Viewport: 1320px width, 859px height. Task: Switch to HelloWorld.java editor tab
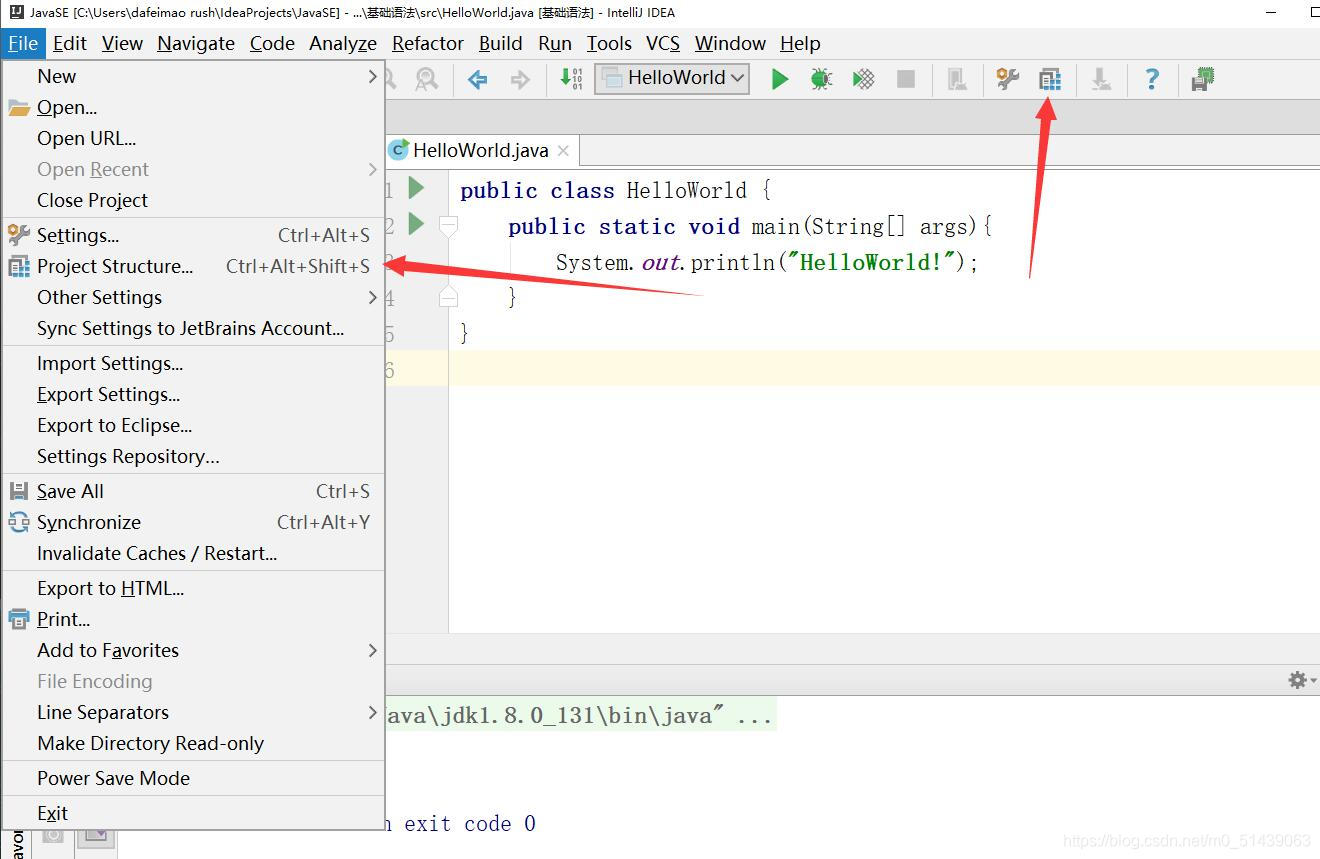click(480, 151)
